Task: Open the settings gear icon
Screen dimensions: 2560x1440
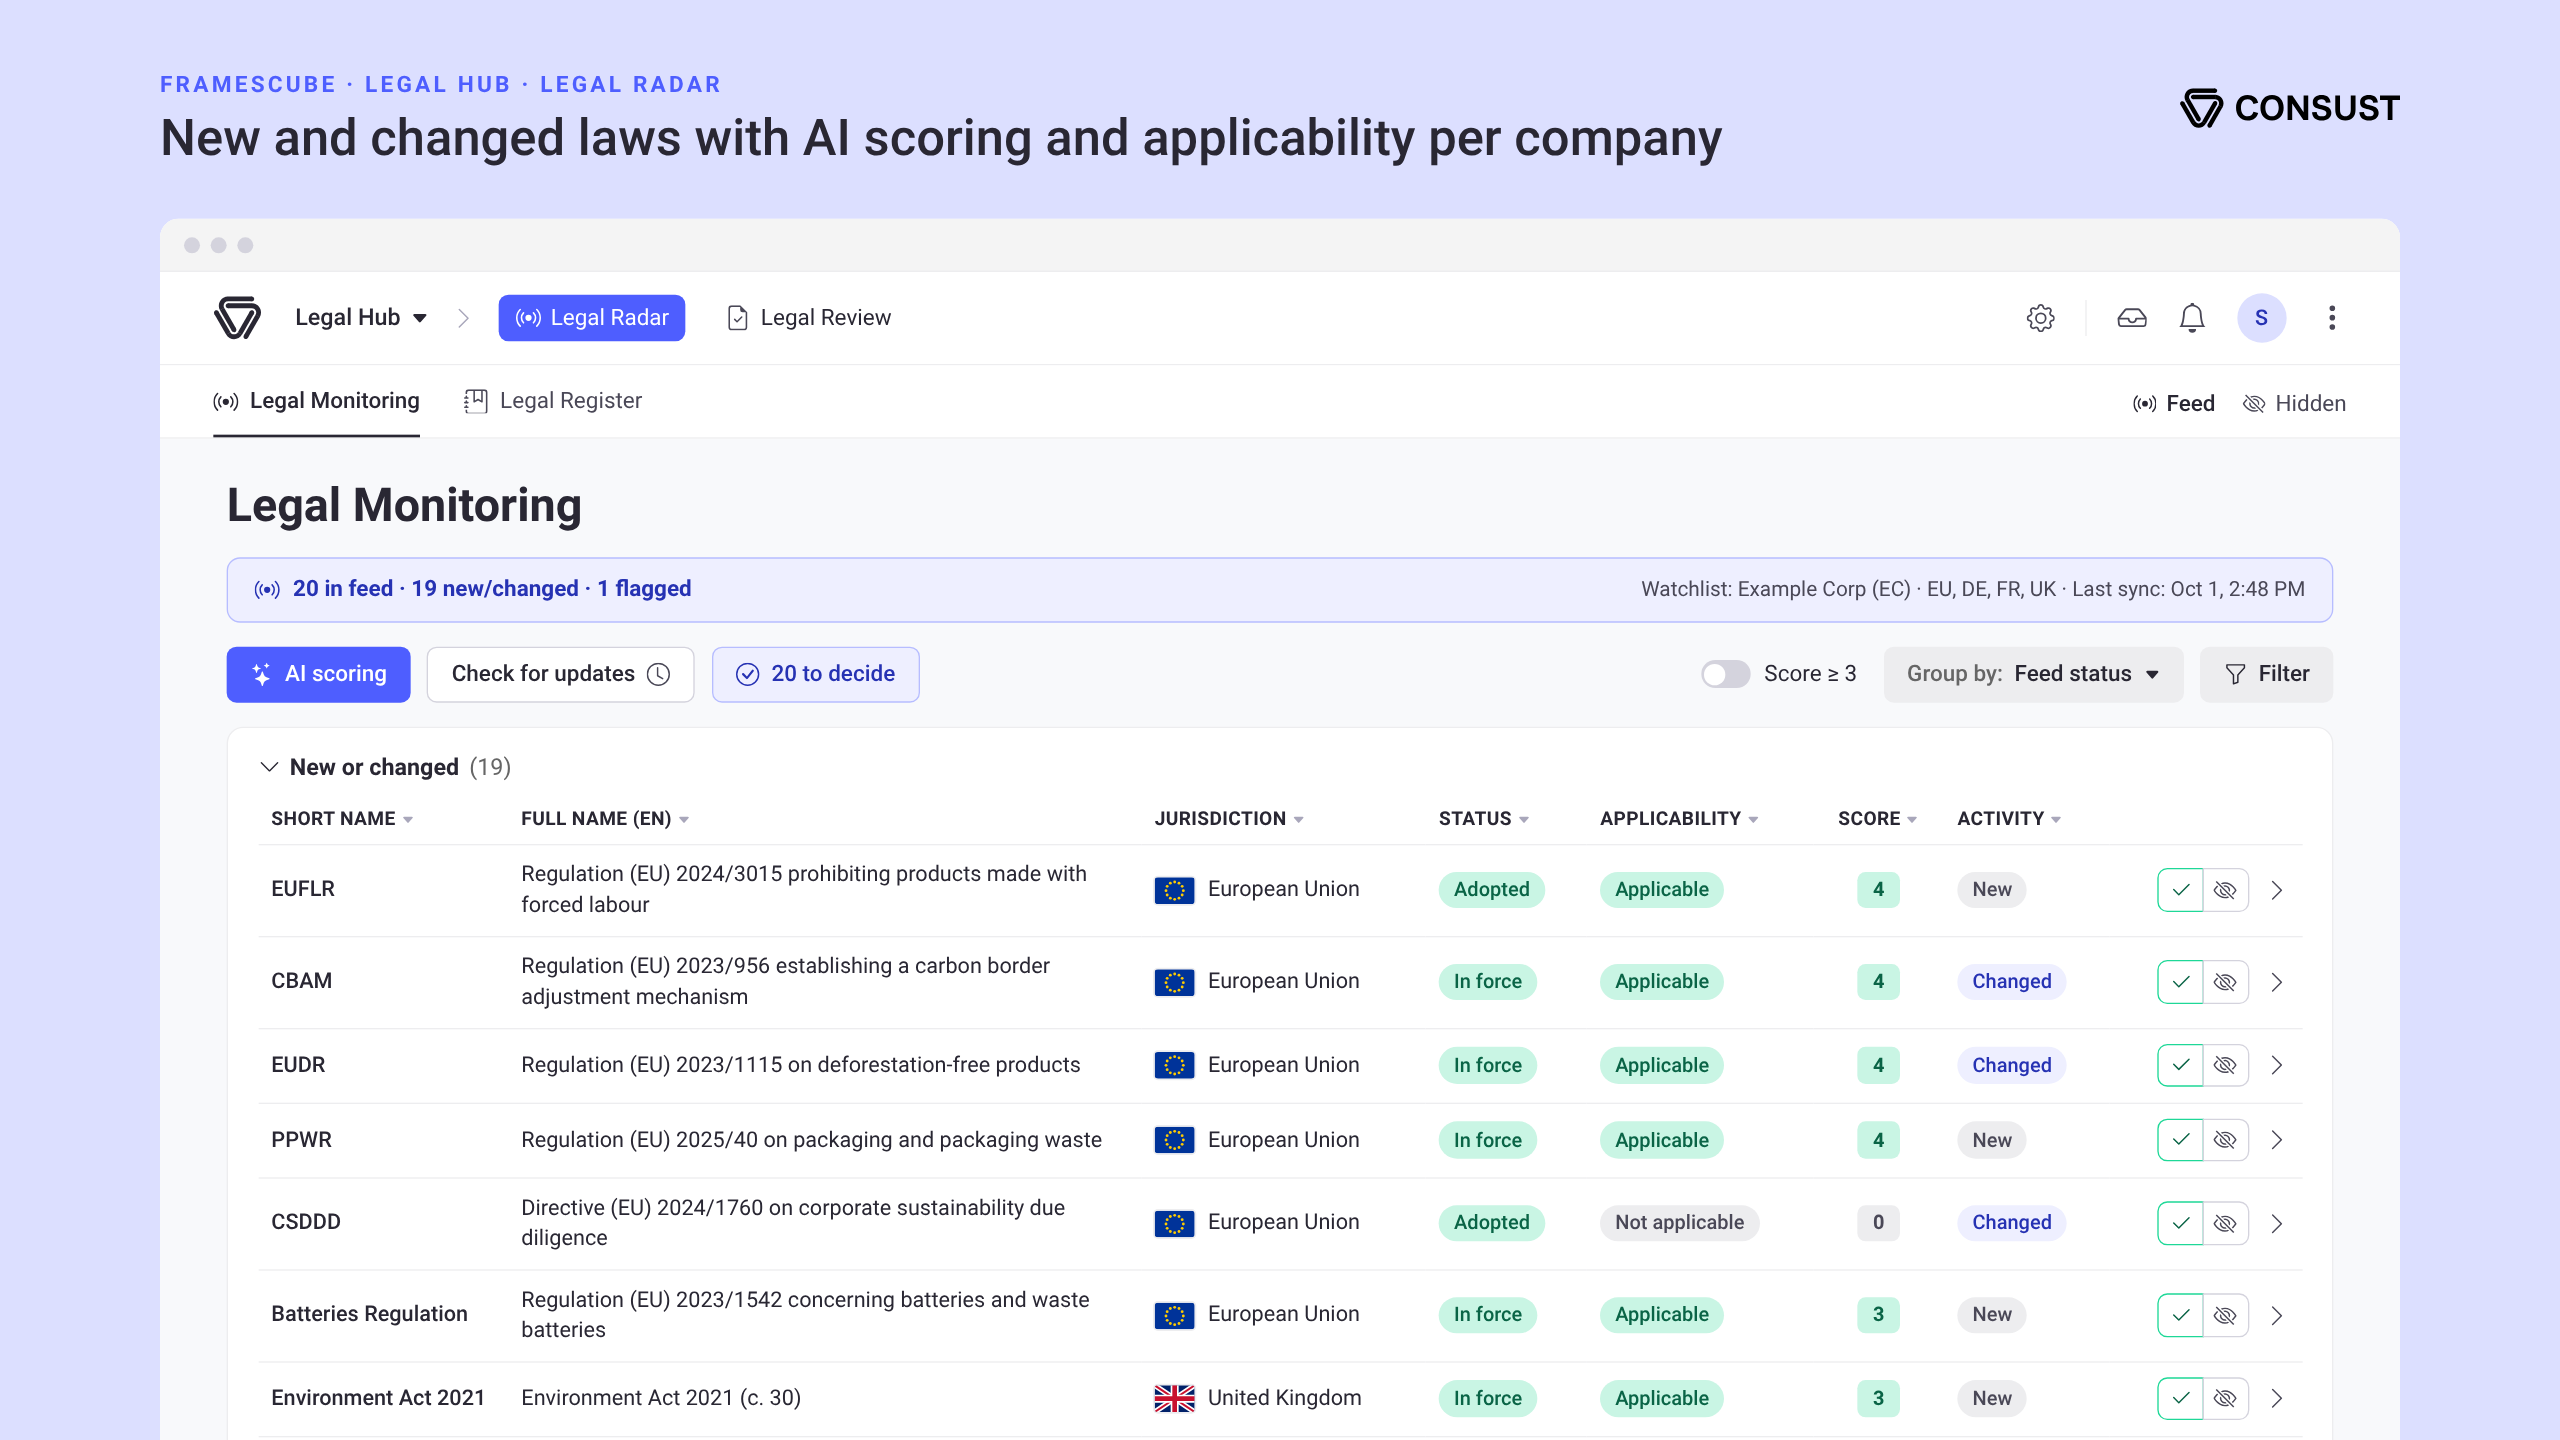Action: 2040,318
